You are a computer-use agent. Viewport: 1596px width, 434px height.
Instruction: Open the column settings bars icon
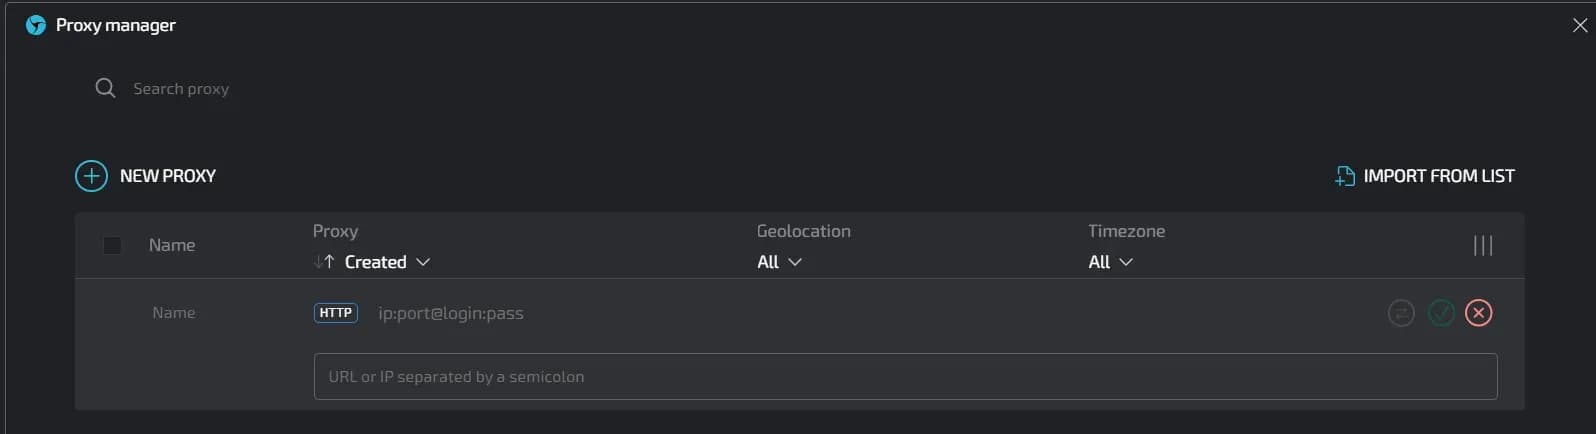pos(1482,245)
